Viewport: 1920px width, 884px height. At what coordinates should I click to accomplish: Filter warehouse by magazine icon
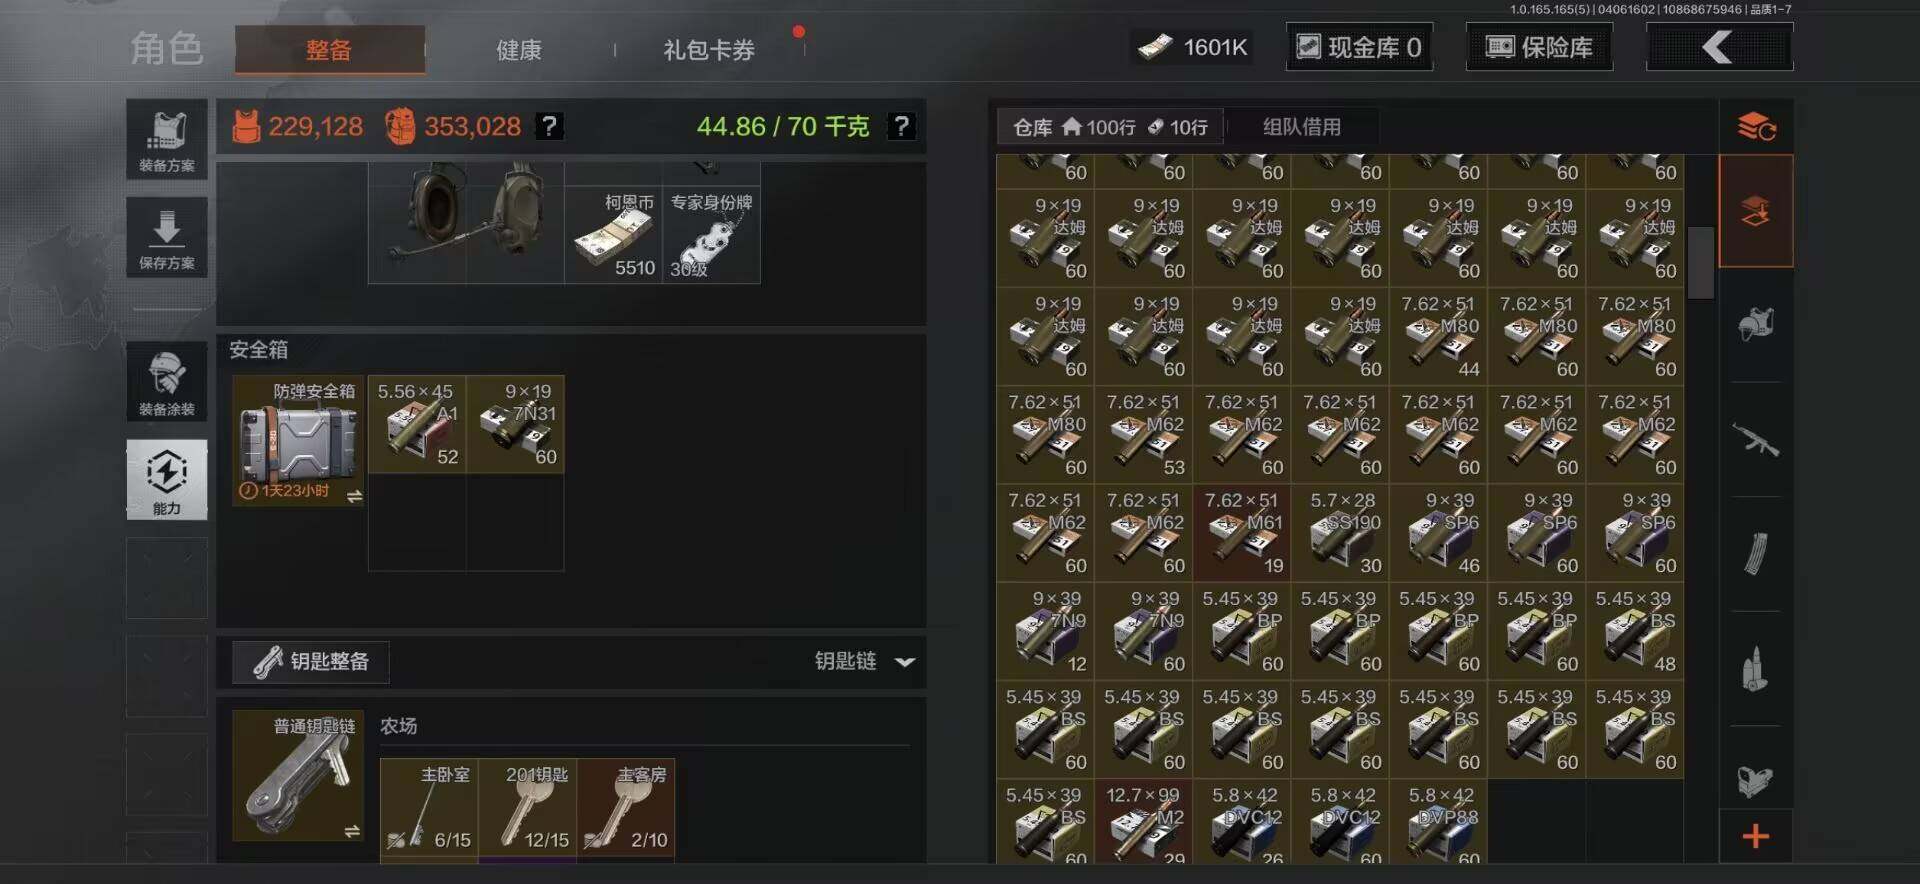click(1755, 554)
